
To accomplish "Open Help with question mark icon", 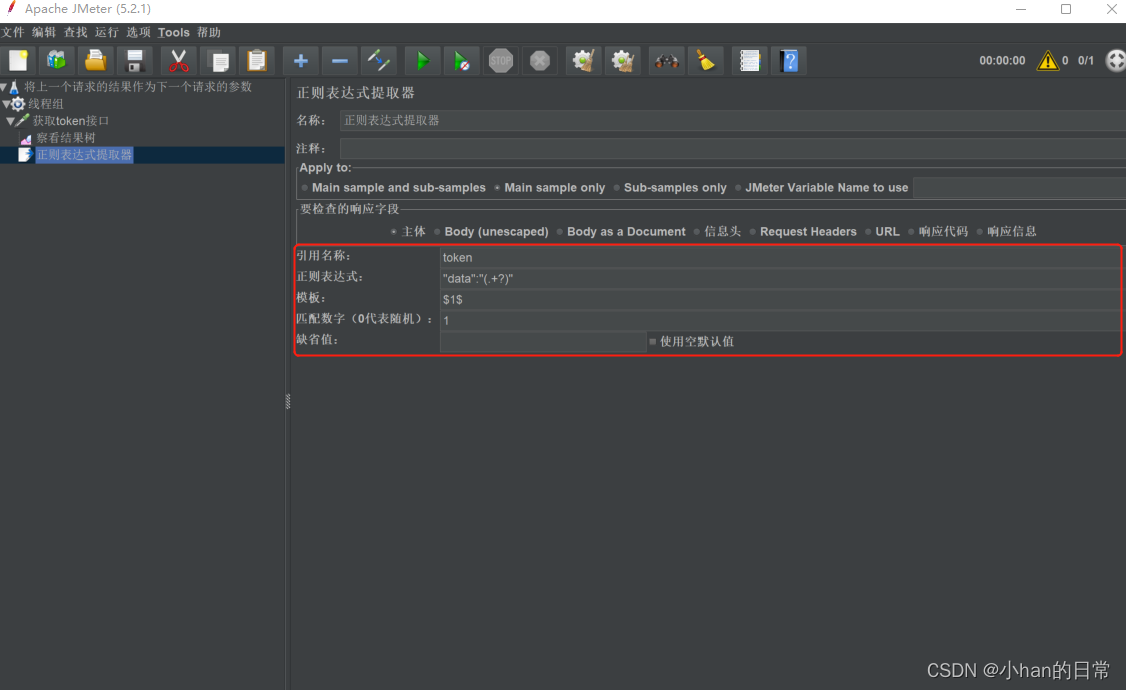I will [788, 61].
